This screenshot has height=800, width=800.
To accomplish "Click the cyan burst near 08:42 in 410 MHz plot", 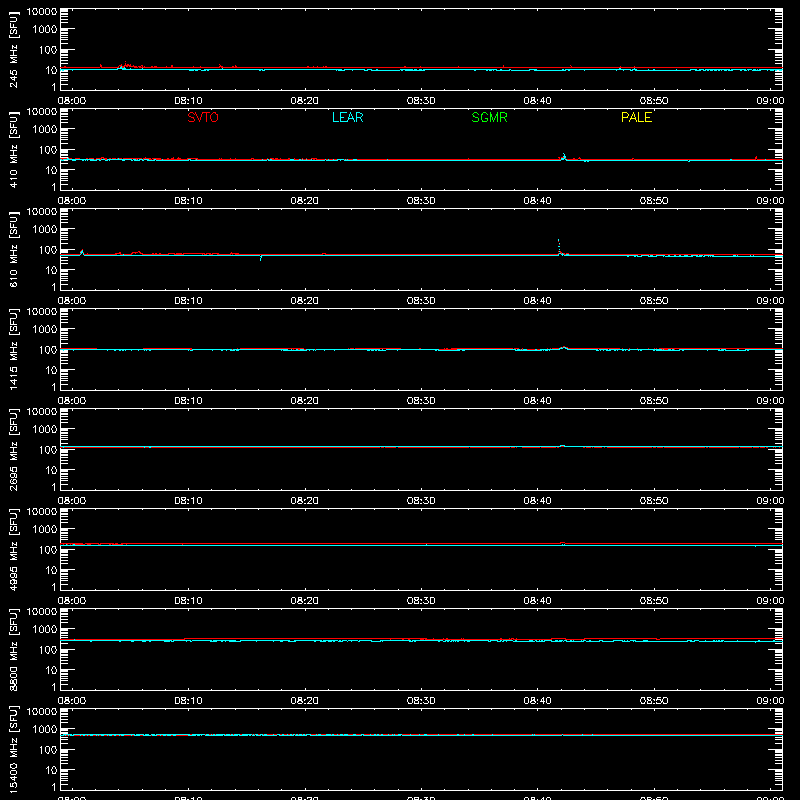I will [564, 157].
